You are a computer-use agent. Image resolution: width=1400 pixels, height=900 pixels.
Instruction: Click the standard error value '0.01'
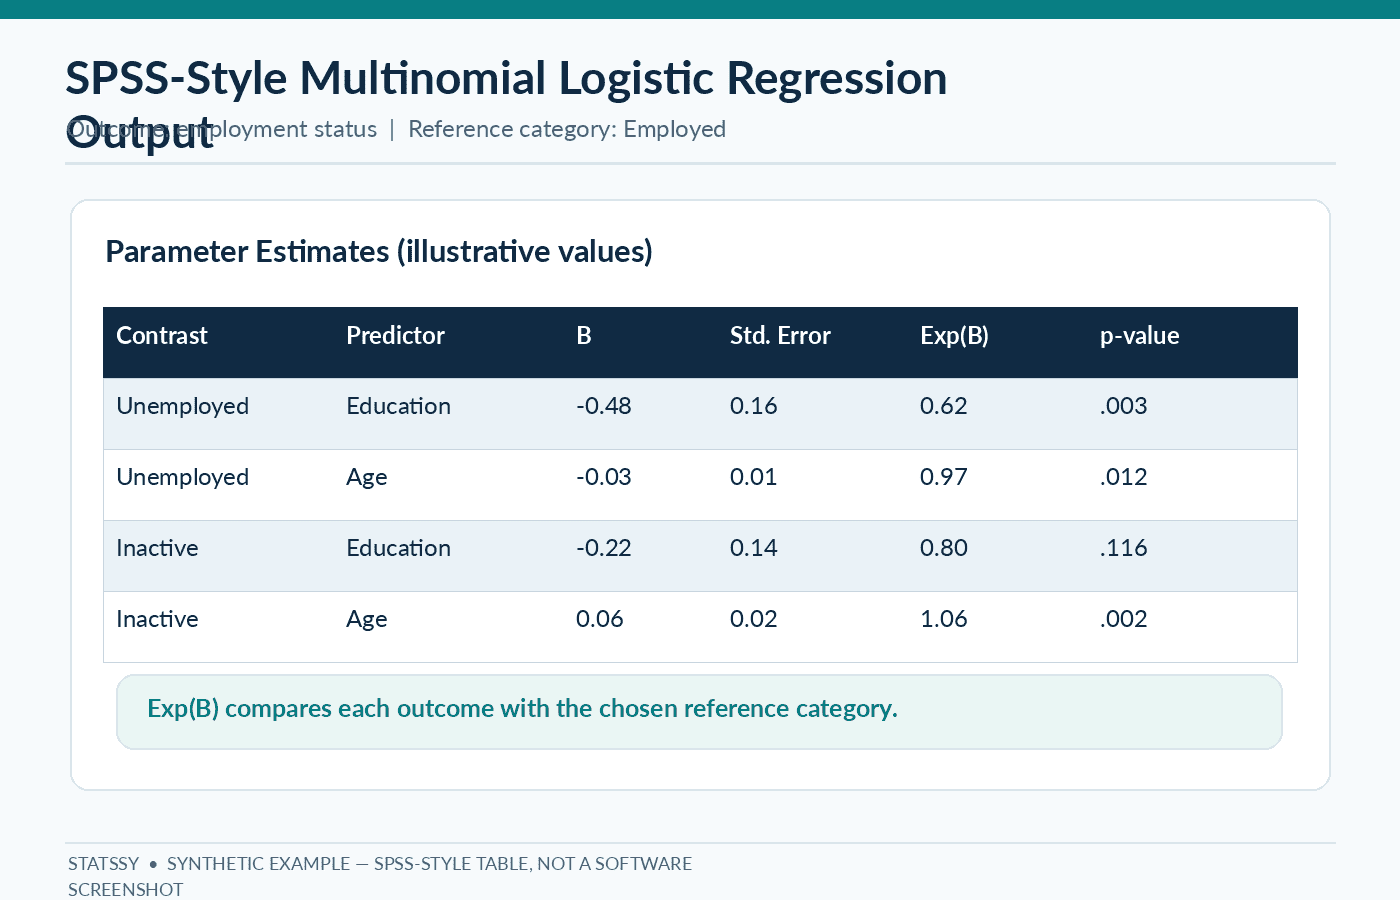(x=754, y=477)
